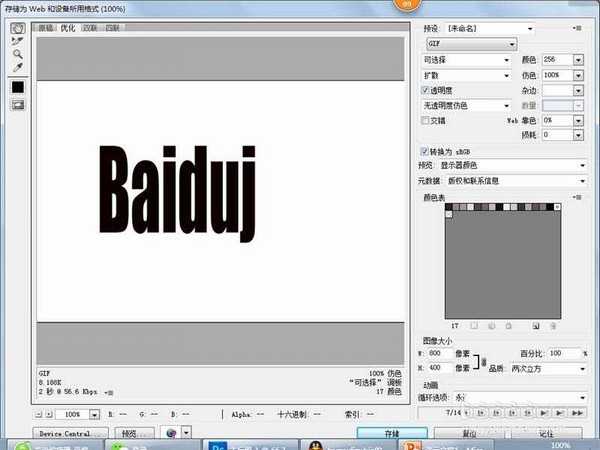This screenshot has width=600, height=450.
Task: Open the 循环选项 looping dropdown
Action: coord(520,398)
